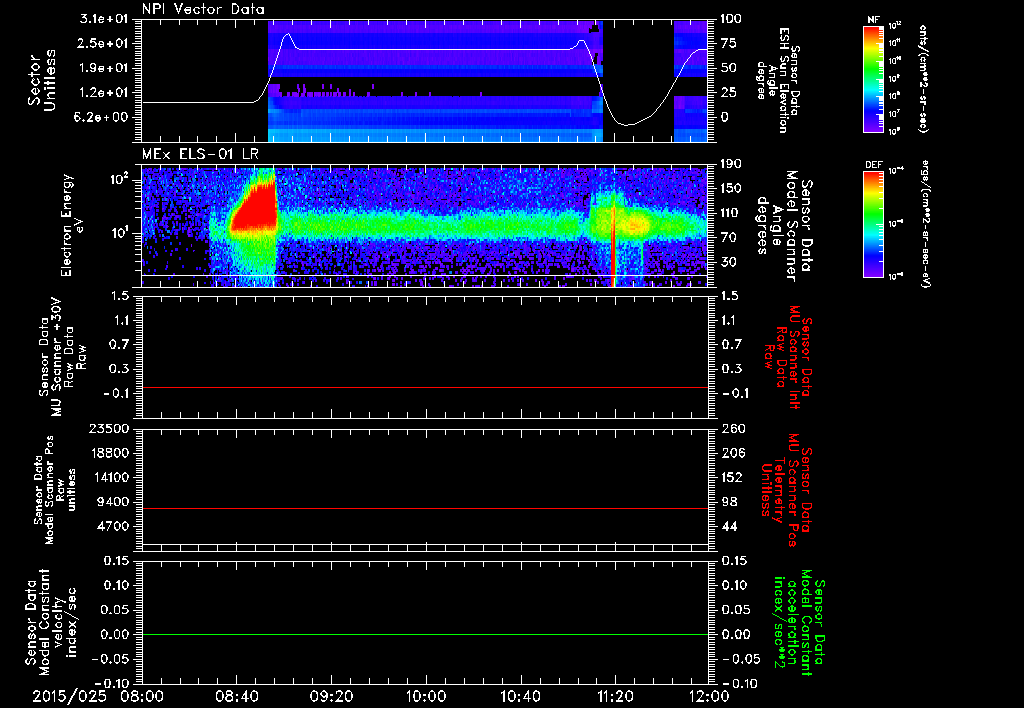The width and height of the screenshot is (1024, 708).
Task: Click the "10:40" time axis label
Action: 520,696
